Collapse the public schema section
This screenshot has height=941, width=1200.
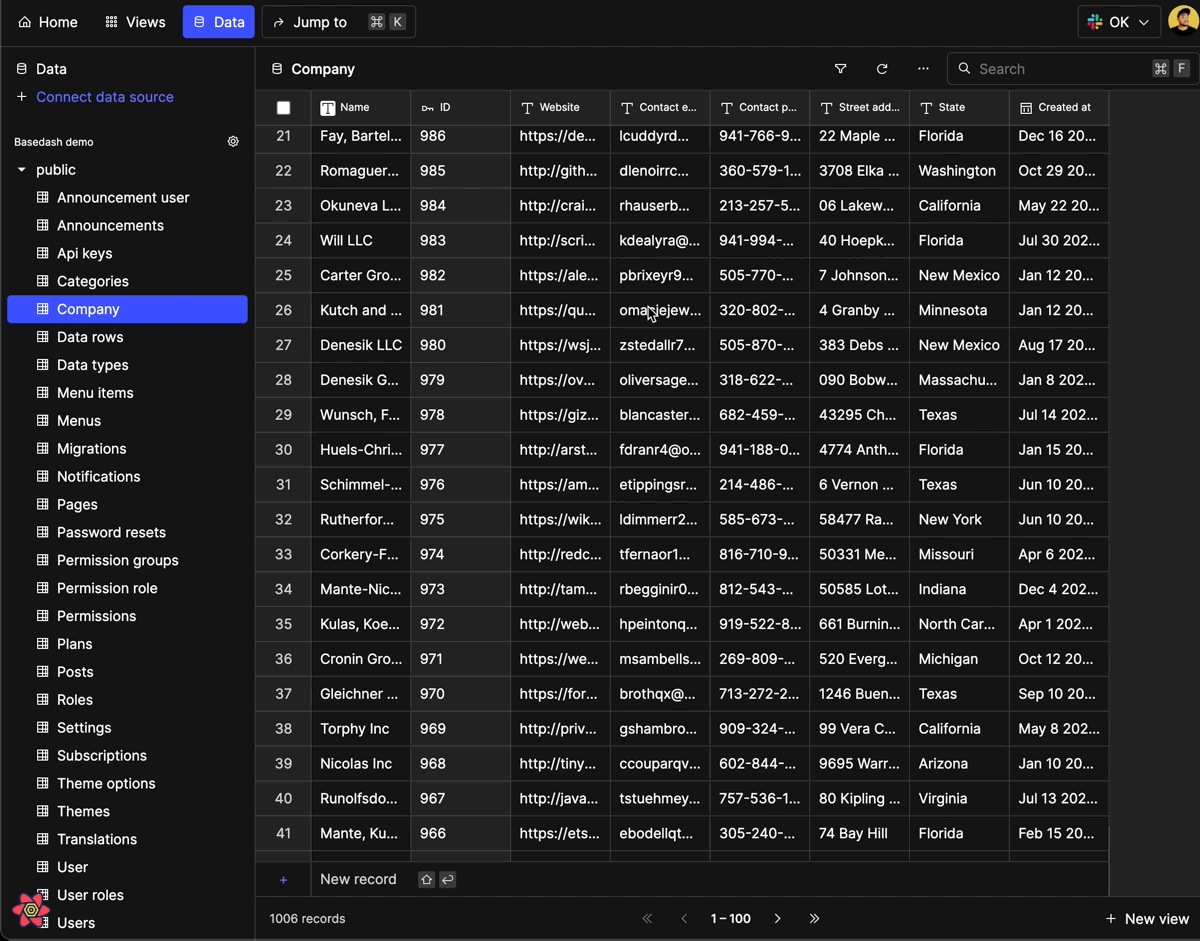coord(20,169)
